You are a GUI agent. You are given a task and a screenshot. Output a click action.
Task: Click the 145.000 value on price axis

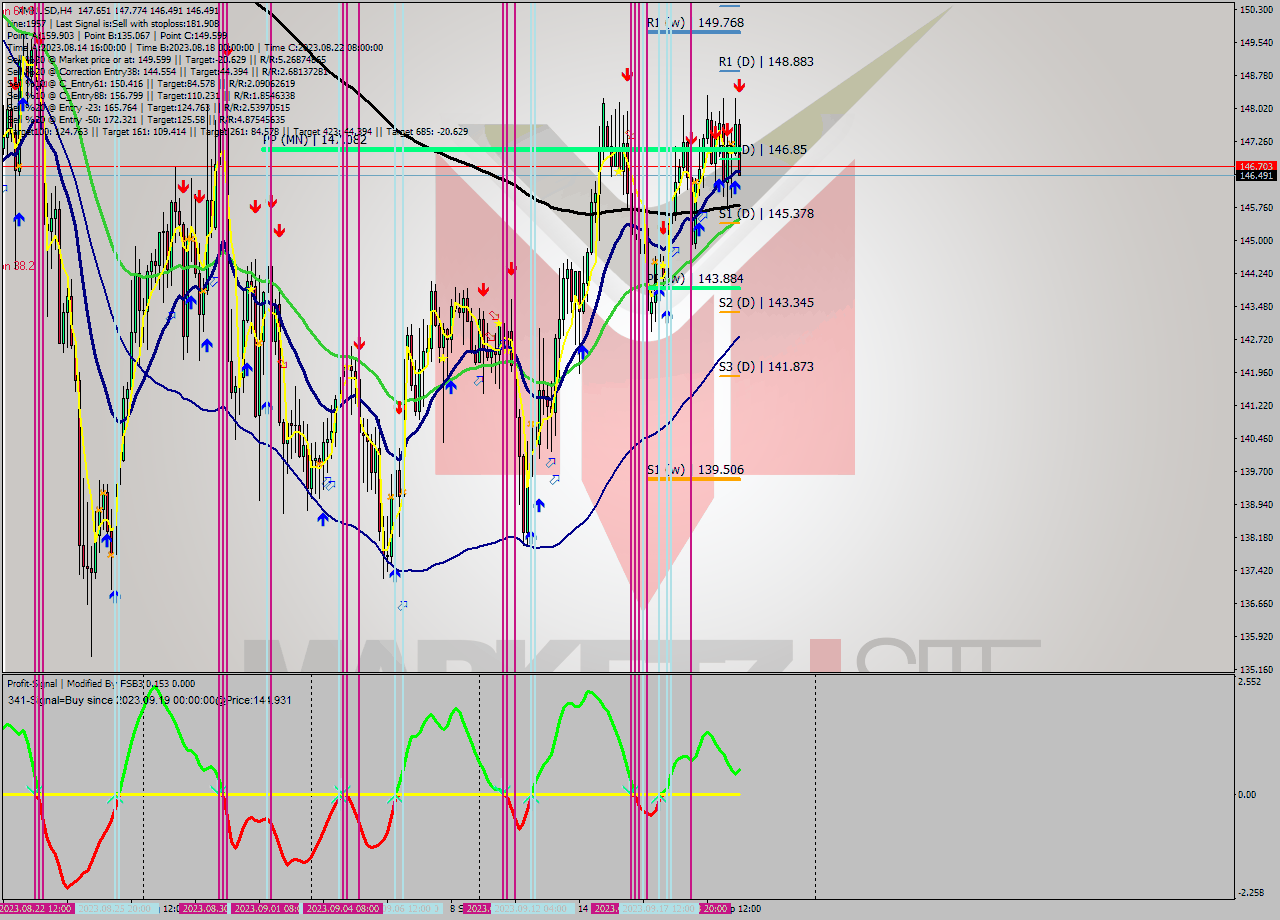[x=1256, y=241]
